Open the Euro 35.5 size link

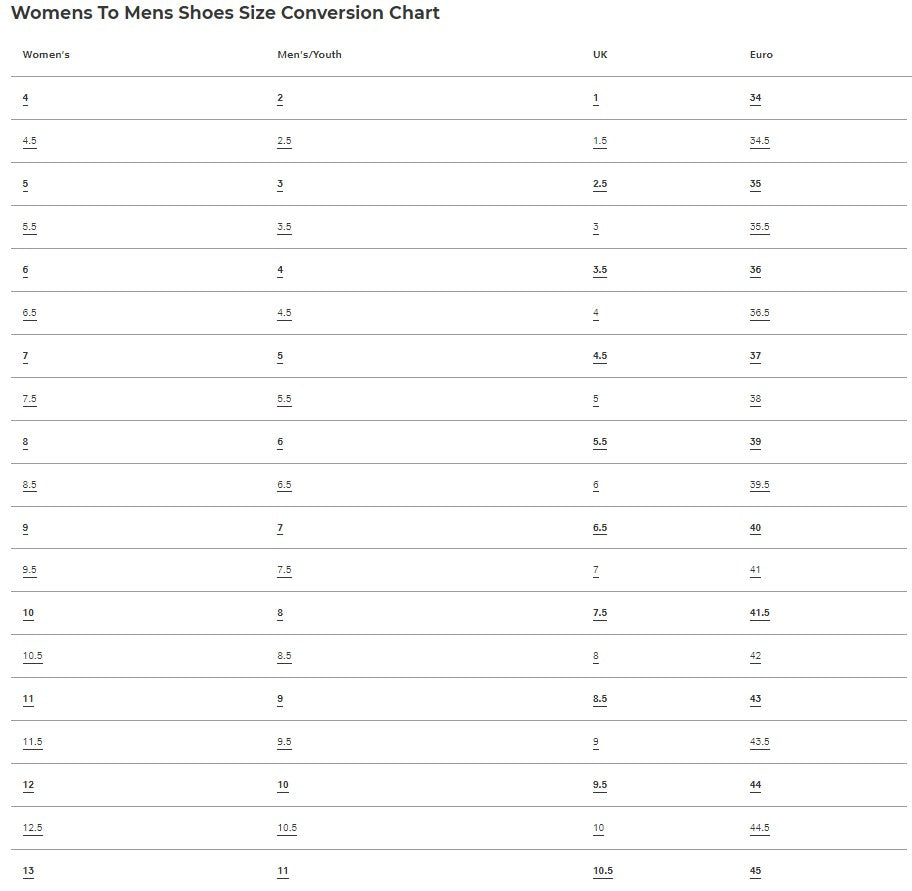(759, 227)
